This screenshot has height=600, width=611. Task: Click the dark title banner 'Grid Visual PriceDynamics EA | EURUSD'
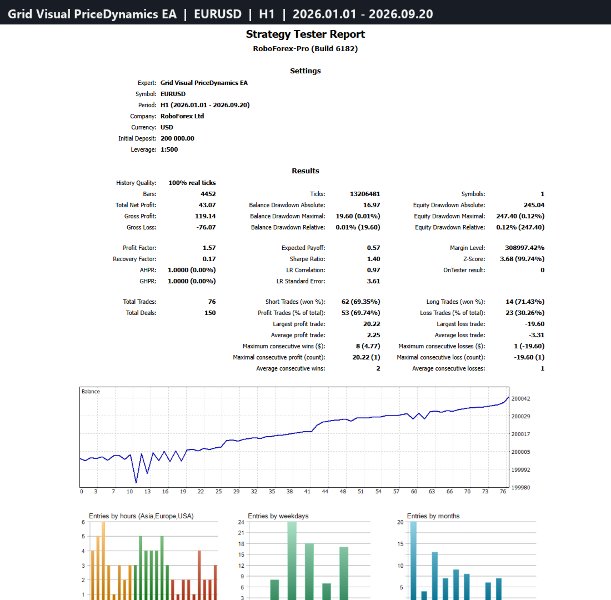[x=306, y=12]
